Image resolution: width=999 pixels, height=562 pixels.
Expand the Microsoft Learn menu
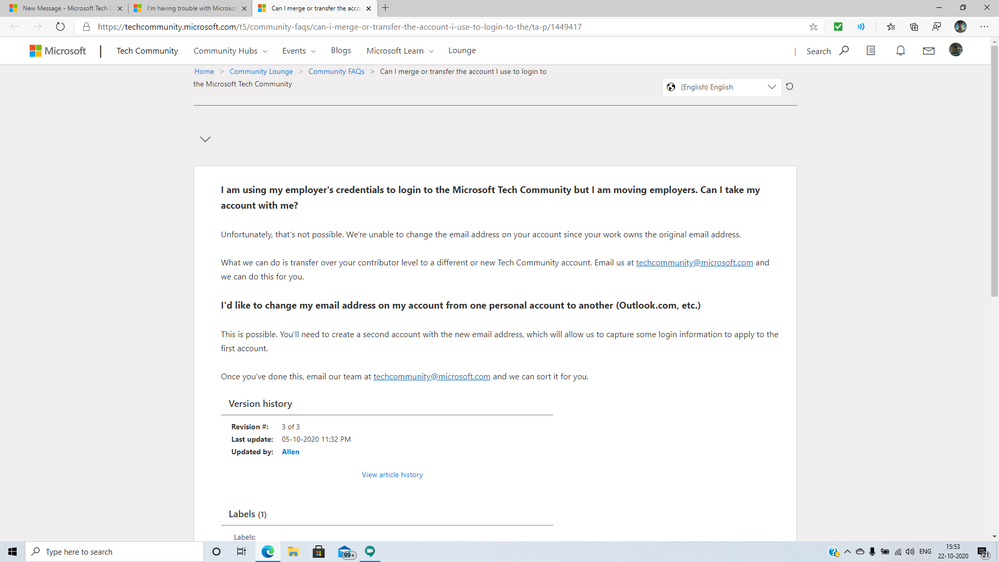click(x=399, y=51)
